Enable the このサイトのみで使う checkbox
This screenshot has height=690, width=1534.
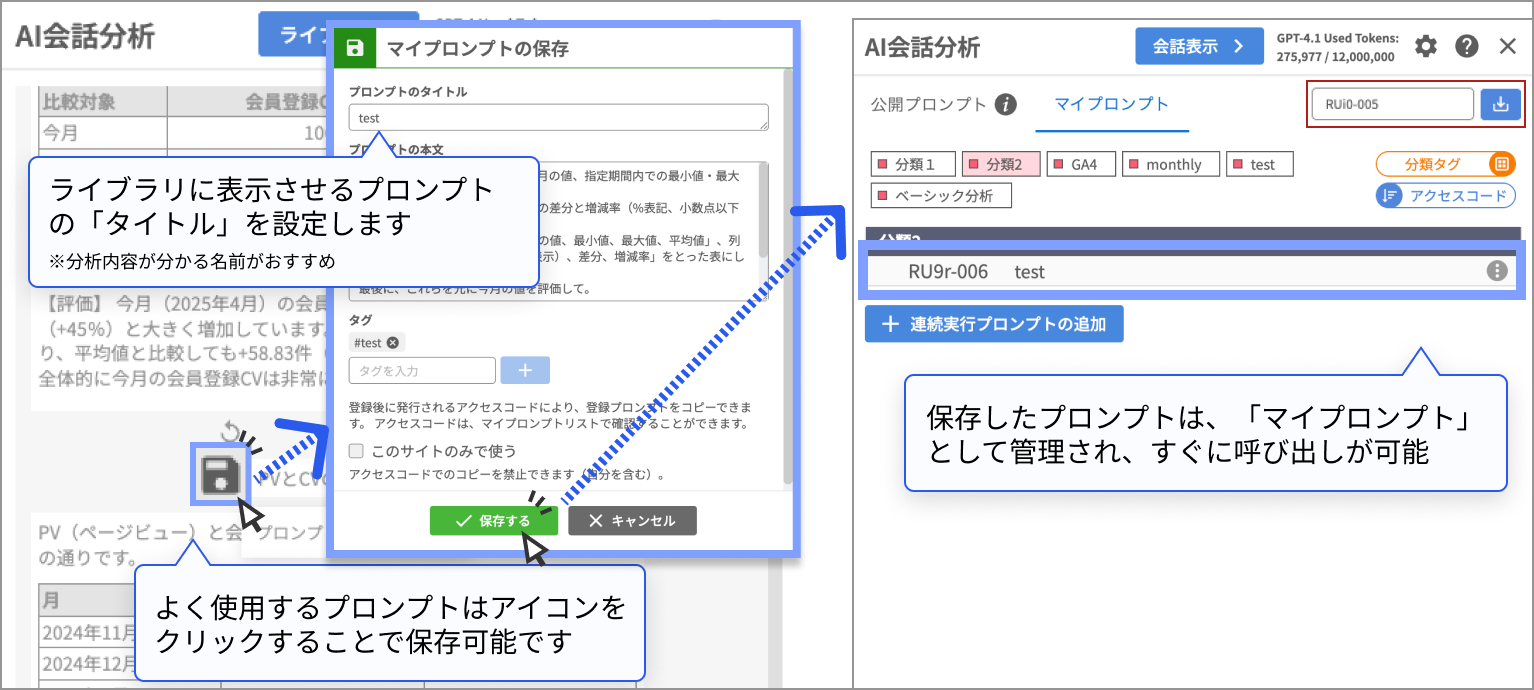click(x=356, y=451)
